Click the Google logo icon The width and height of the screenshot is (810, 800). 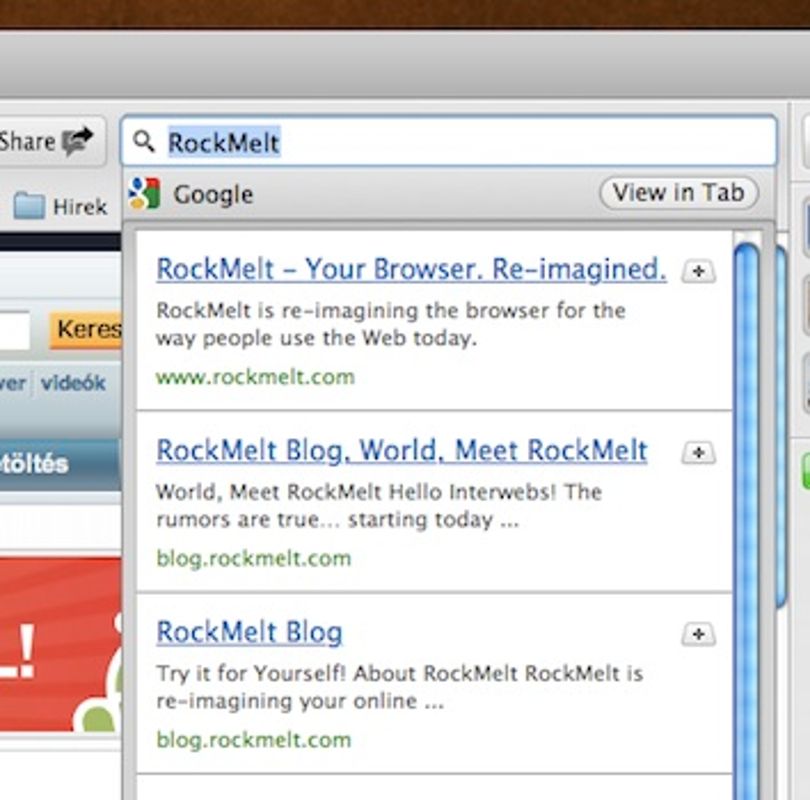pyautogui.click(x=144, y=194)
